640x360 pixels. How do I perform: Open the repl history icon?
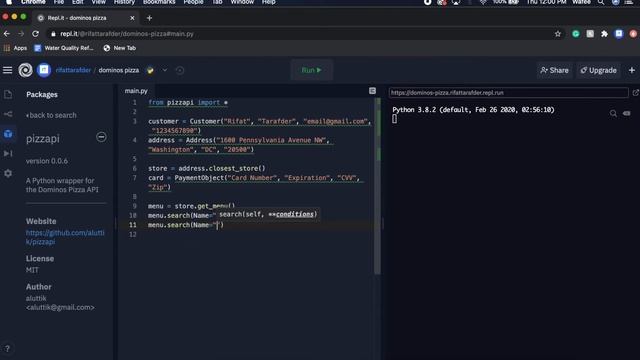click(180, 70)
